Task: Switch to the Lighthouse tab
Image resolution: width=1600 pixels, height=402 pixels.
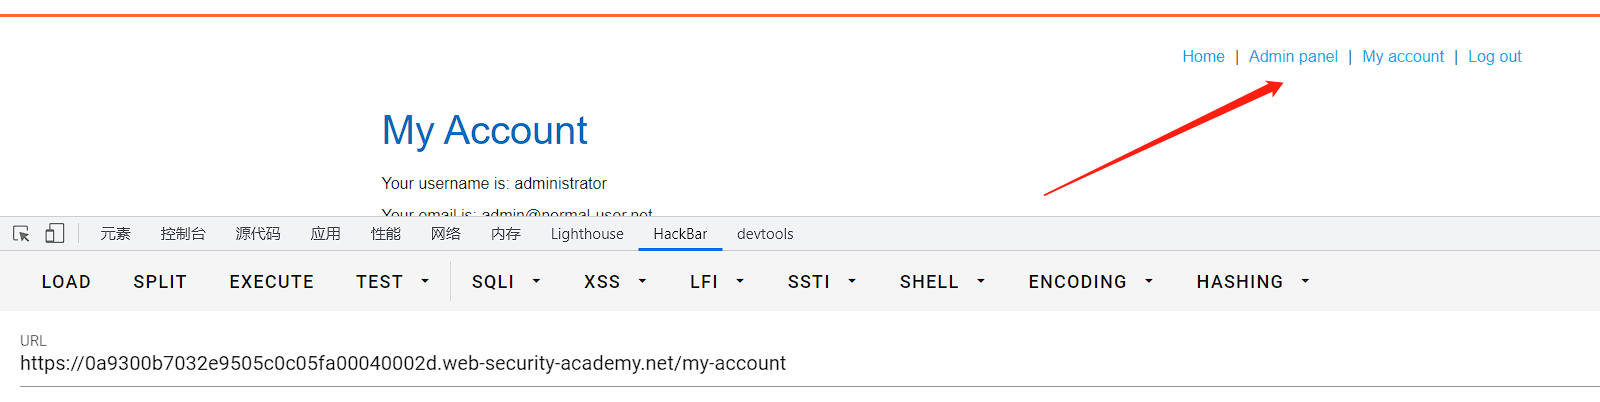Action: point(587,234)
